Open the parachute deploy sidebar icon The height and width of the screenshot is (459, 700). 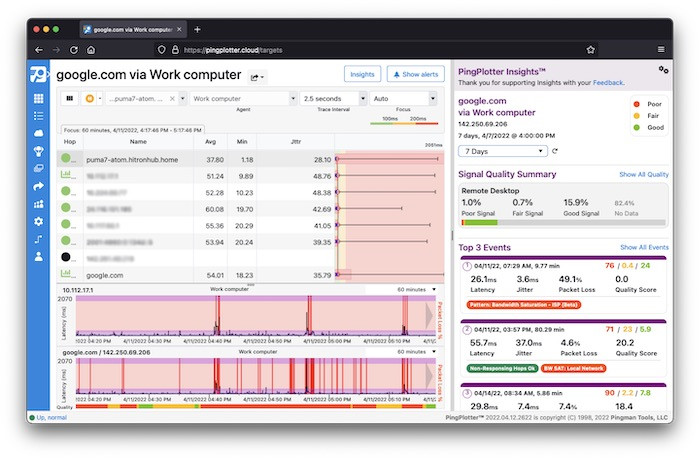(39, 151)
